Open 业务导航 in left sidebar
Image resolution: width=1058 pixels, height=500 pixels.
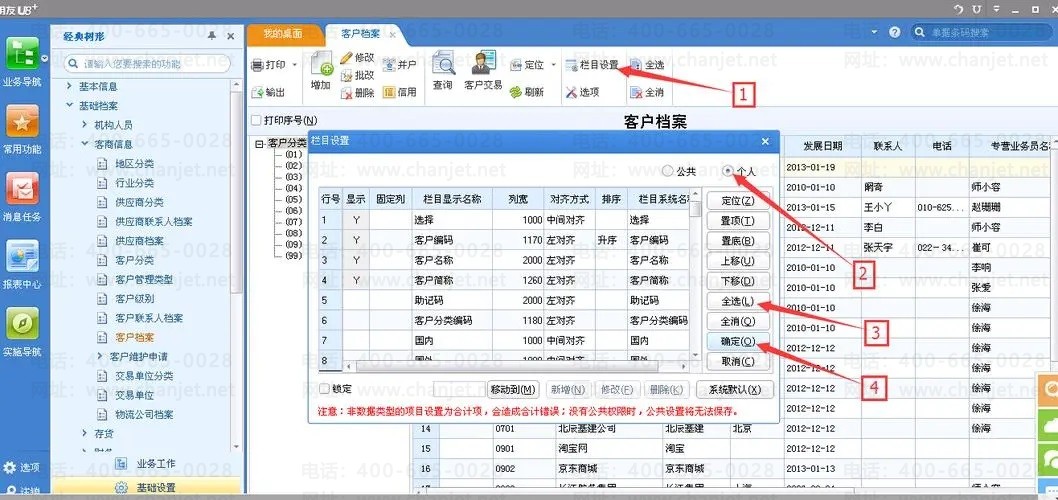point(22,62)
